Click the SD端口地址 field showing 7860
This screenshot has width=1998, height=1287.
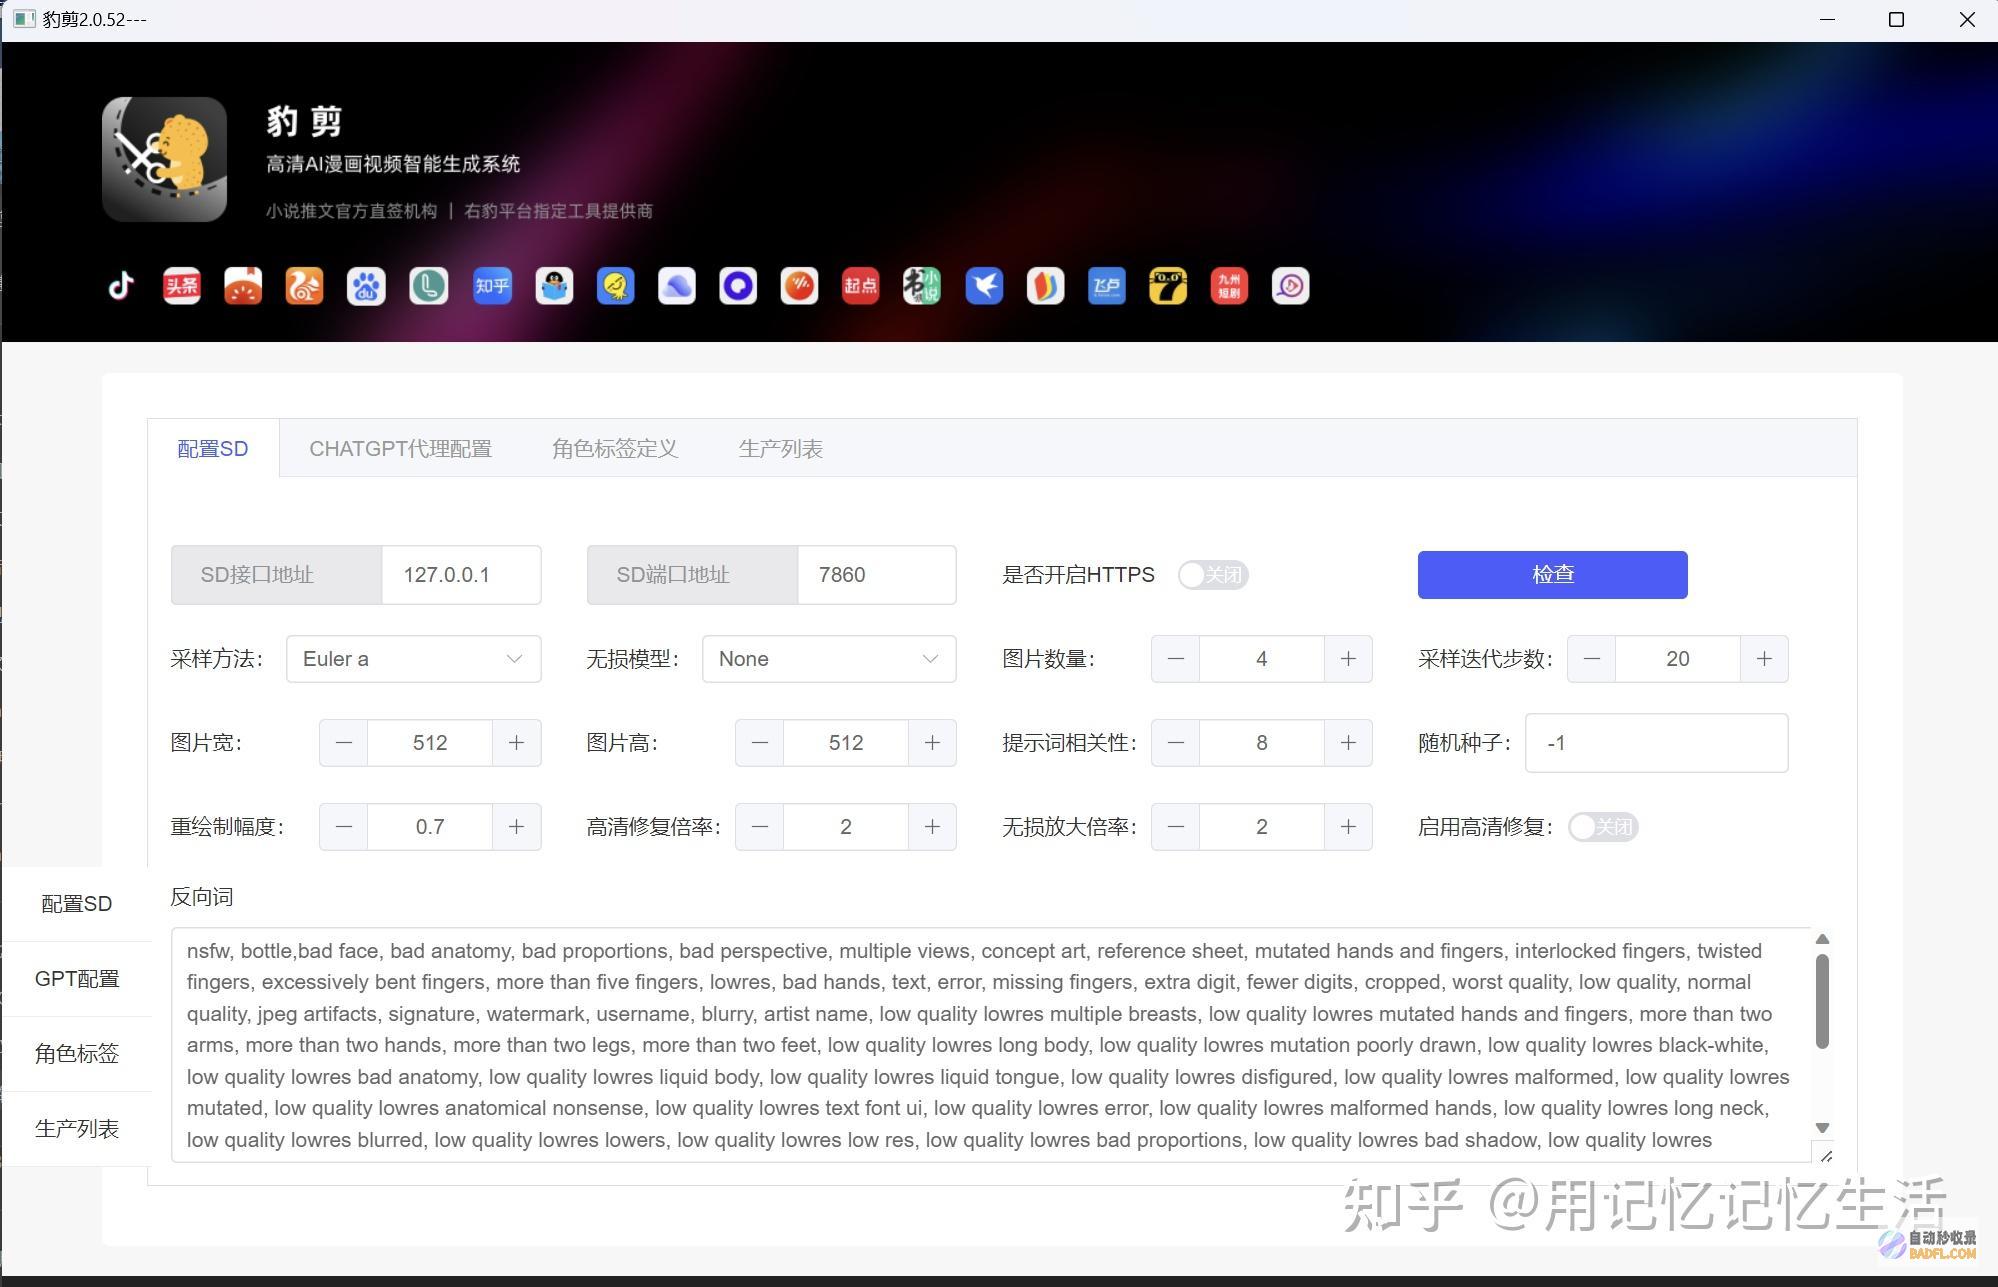877,575
